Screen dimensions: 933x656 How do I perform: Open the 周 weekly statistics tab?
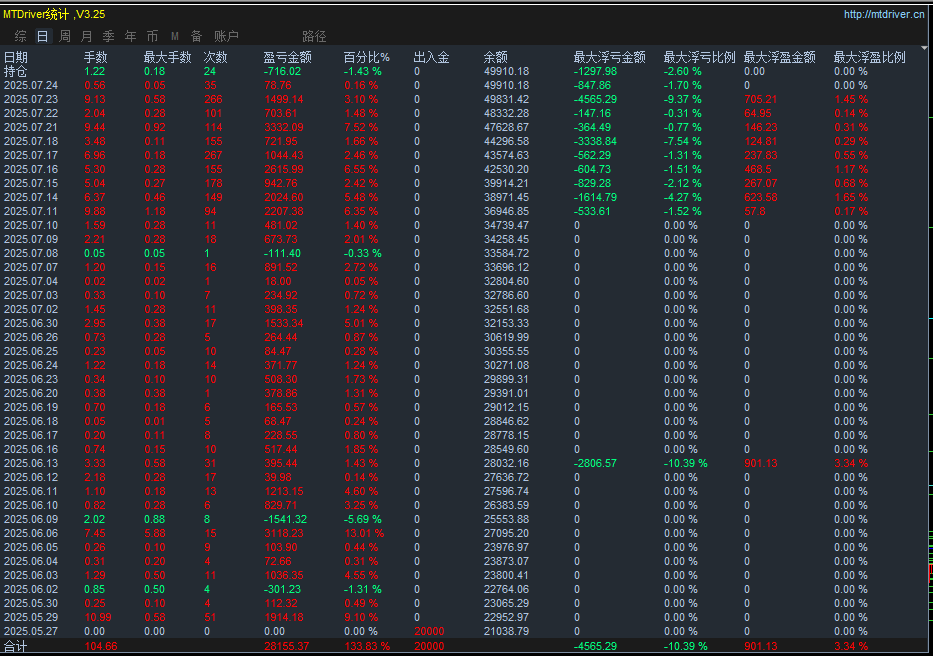(x=65, y=36)
